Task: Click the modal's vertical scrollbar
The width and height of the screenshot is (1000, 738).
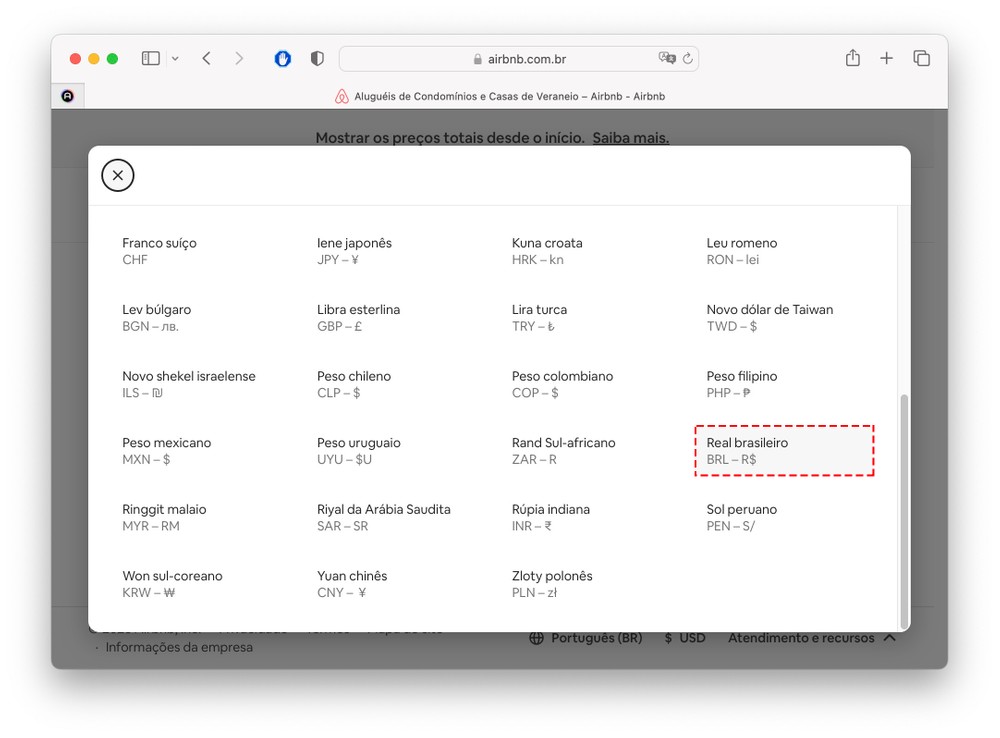Action: pos(904,510)
